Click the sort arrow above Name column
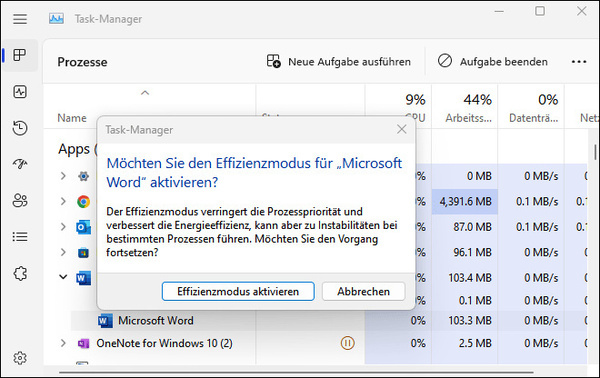 tap(145, 93)
